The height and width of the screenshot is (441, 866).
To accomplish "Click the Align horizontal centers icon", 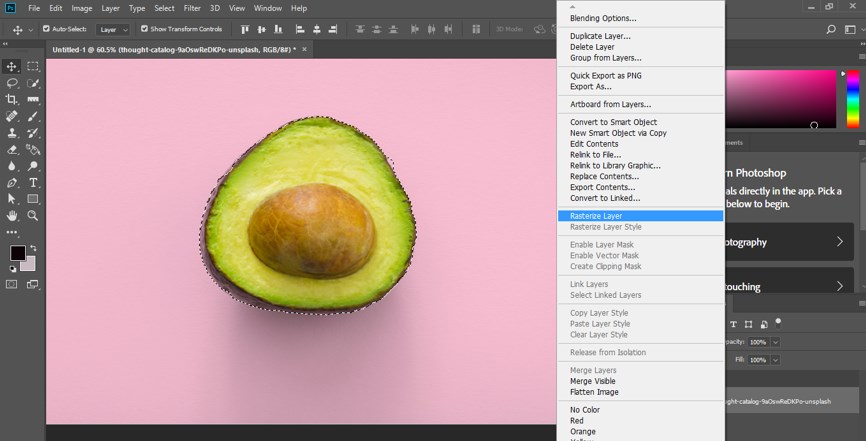I will point(316,29).
